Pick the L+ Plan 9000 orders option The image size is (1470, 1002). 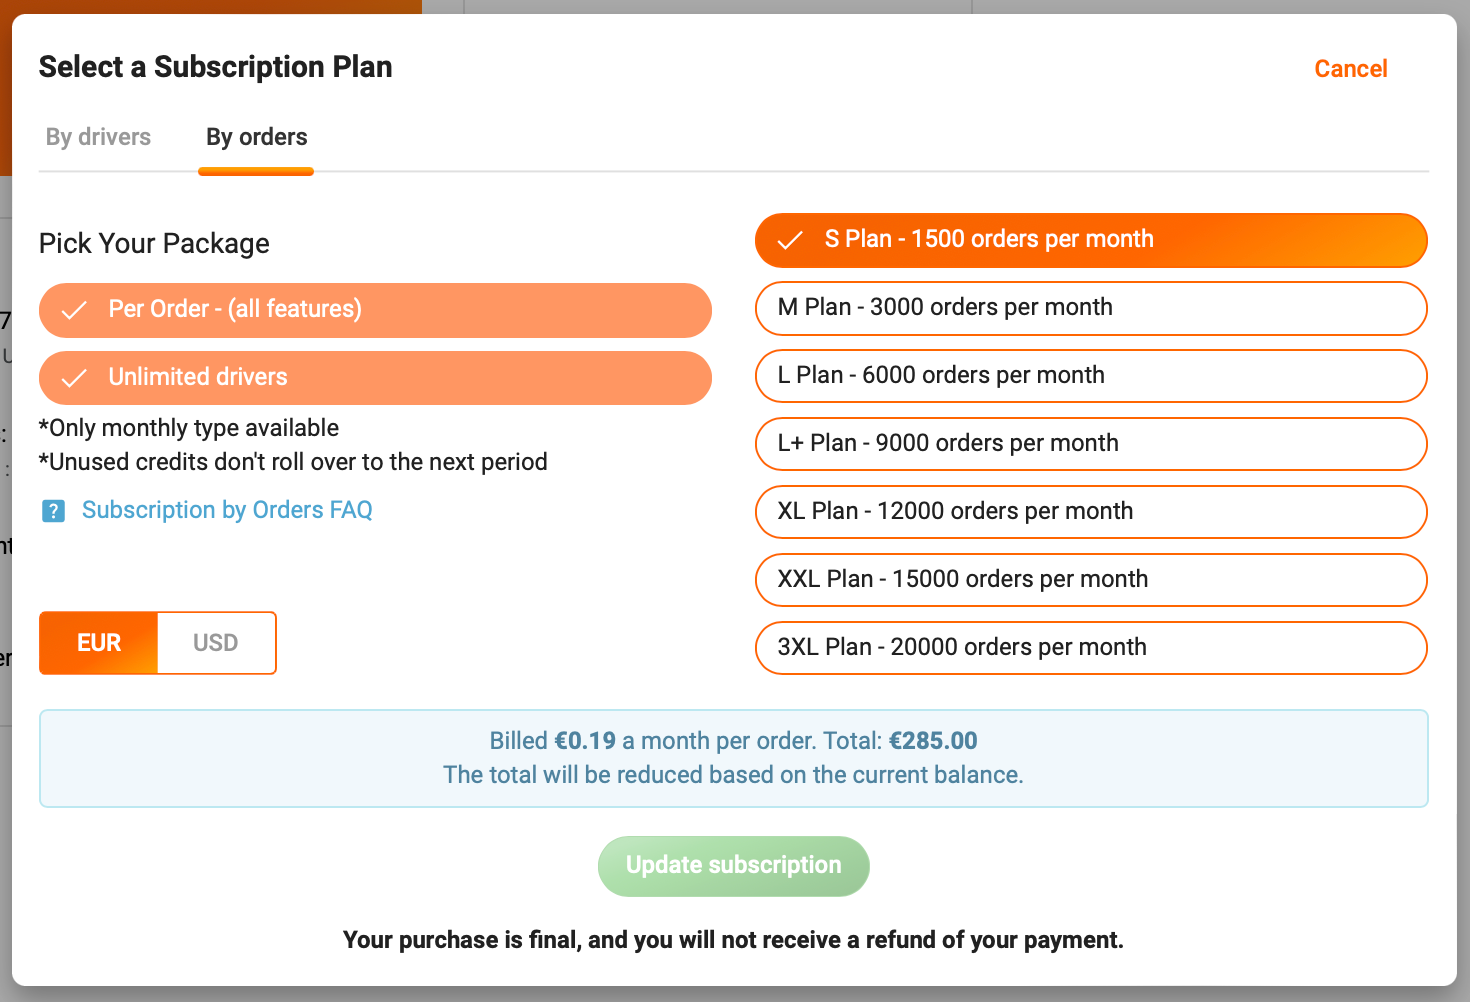(x=1090, y=444)
